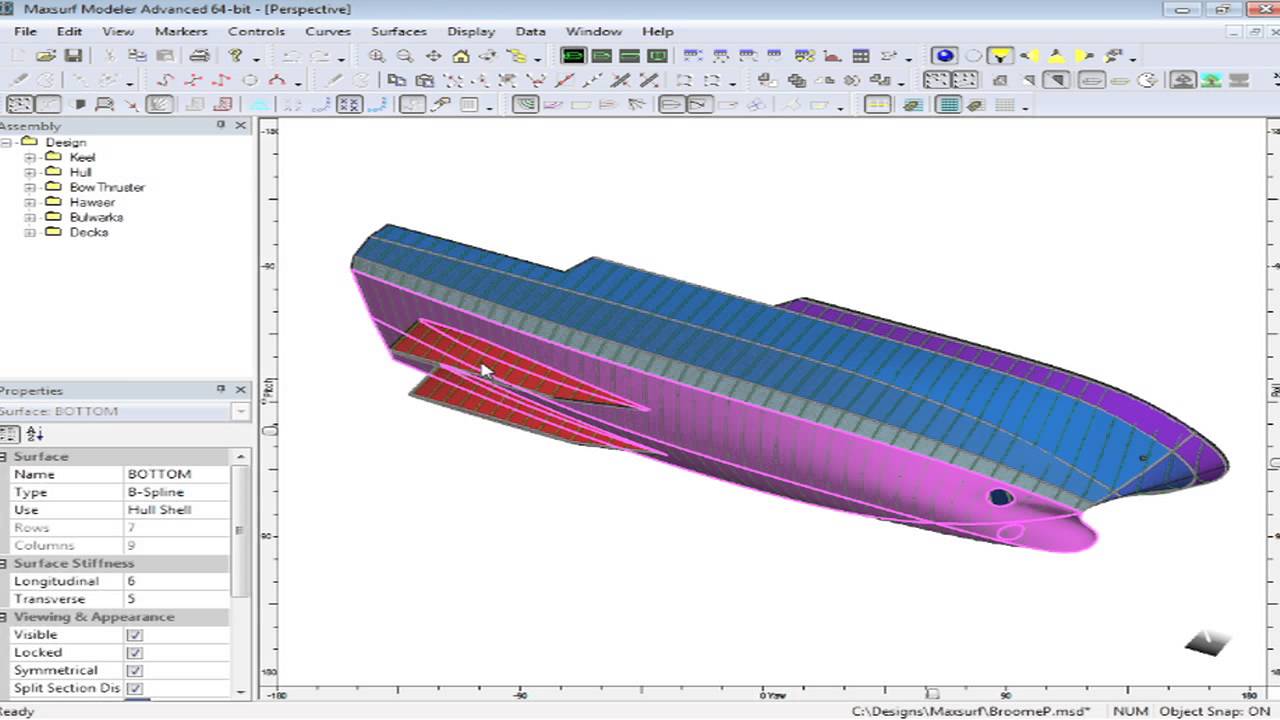
Task: Expand the Bow Thruster tree node
Action: [x=30, y=187]
